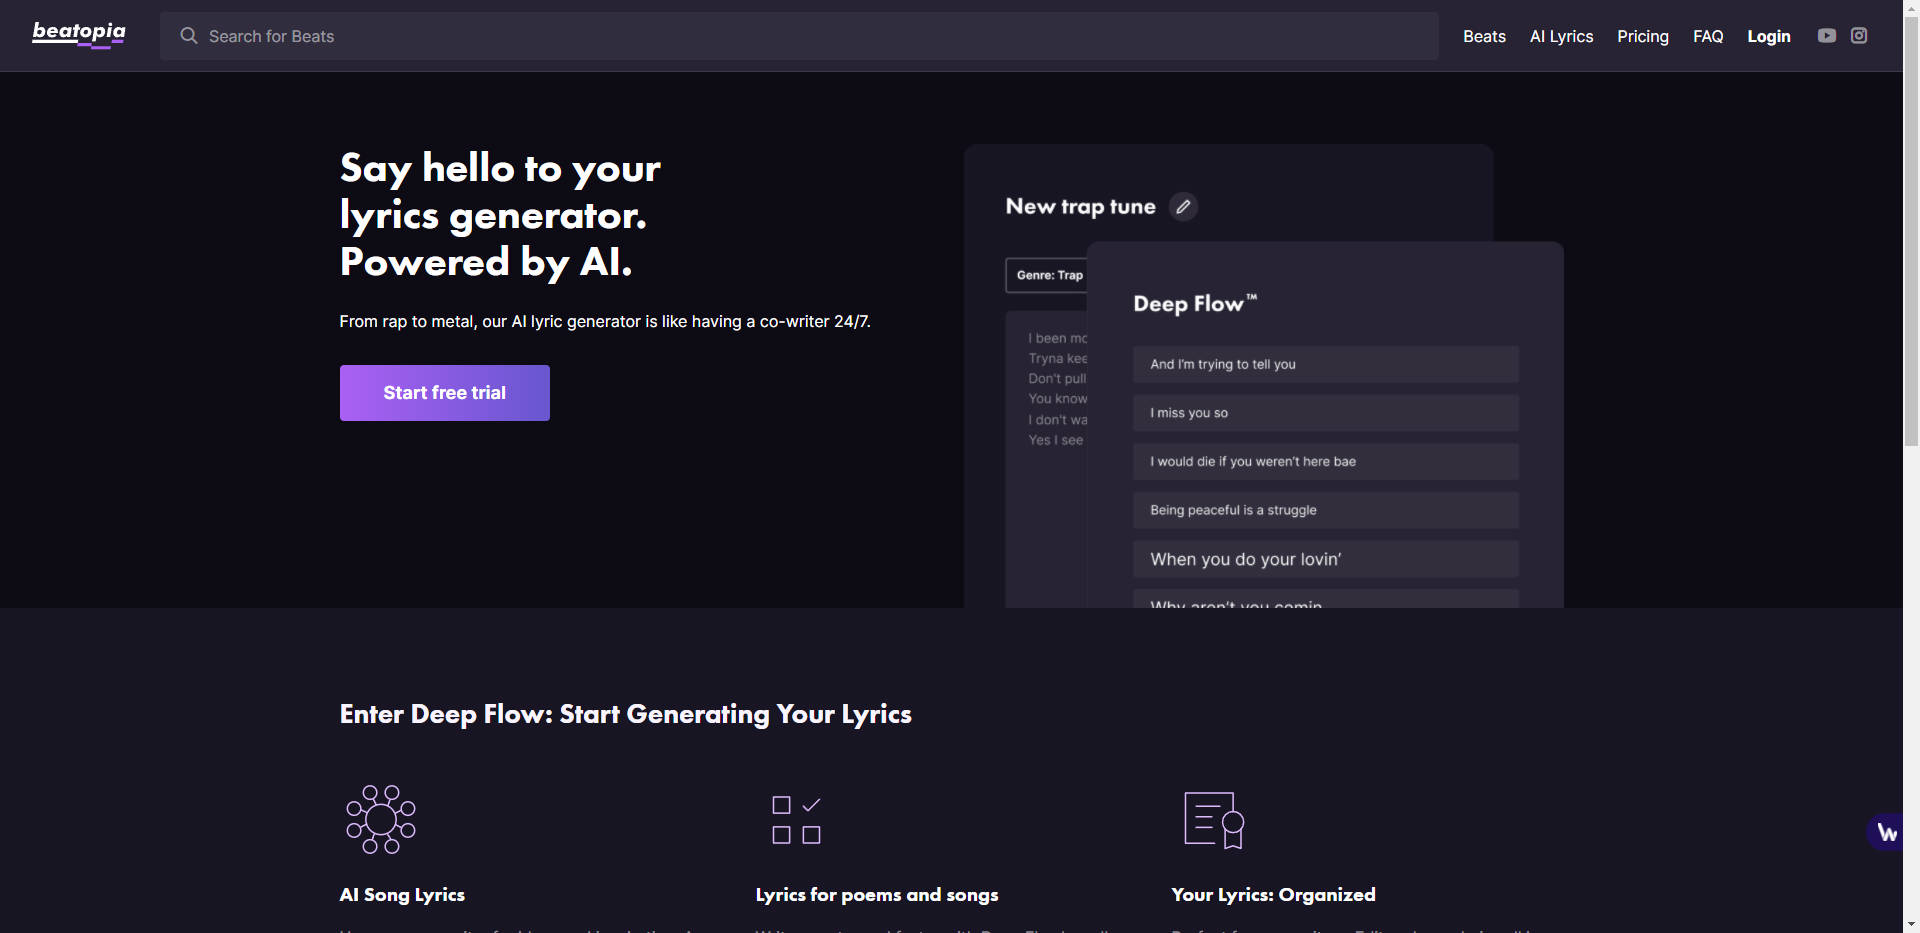The image size is (1920, 933).
Task: Open the purple W widget bubble
Action: click(x=1886, y=832)
